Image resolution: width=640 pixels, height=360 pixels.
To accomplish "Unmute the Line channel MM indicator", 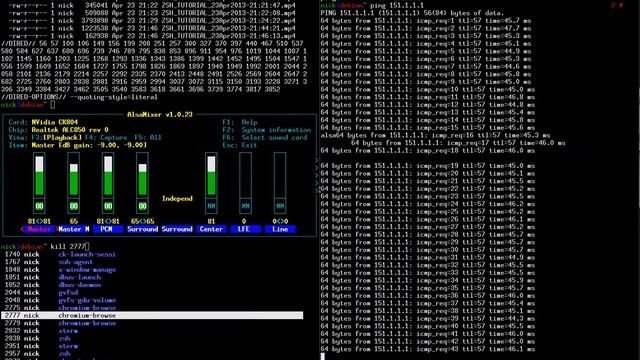I will (280, 206).
